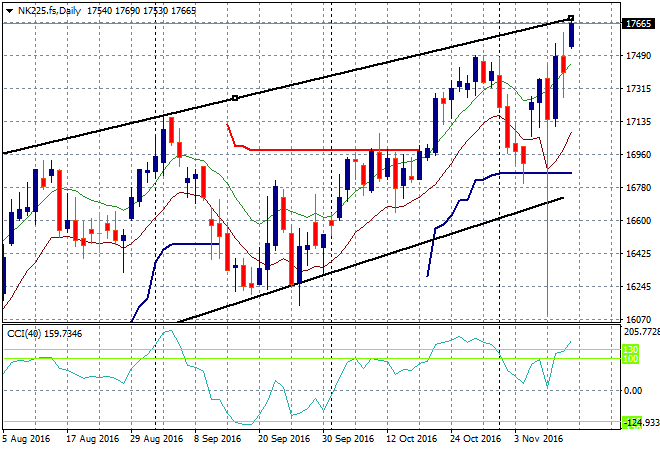Click the 16425 price axis label
Image resolution: width=660 pixels, height=450 pixels.
tap(638, 253)
